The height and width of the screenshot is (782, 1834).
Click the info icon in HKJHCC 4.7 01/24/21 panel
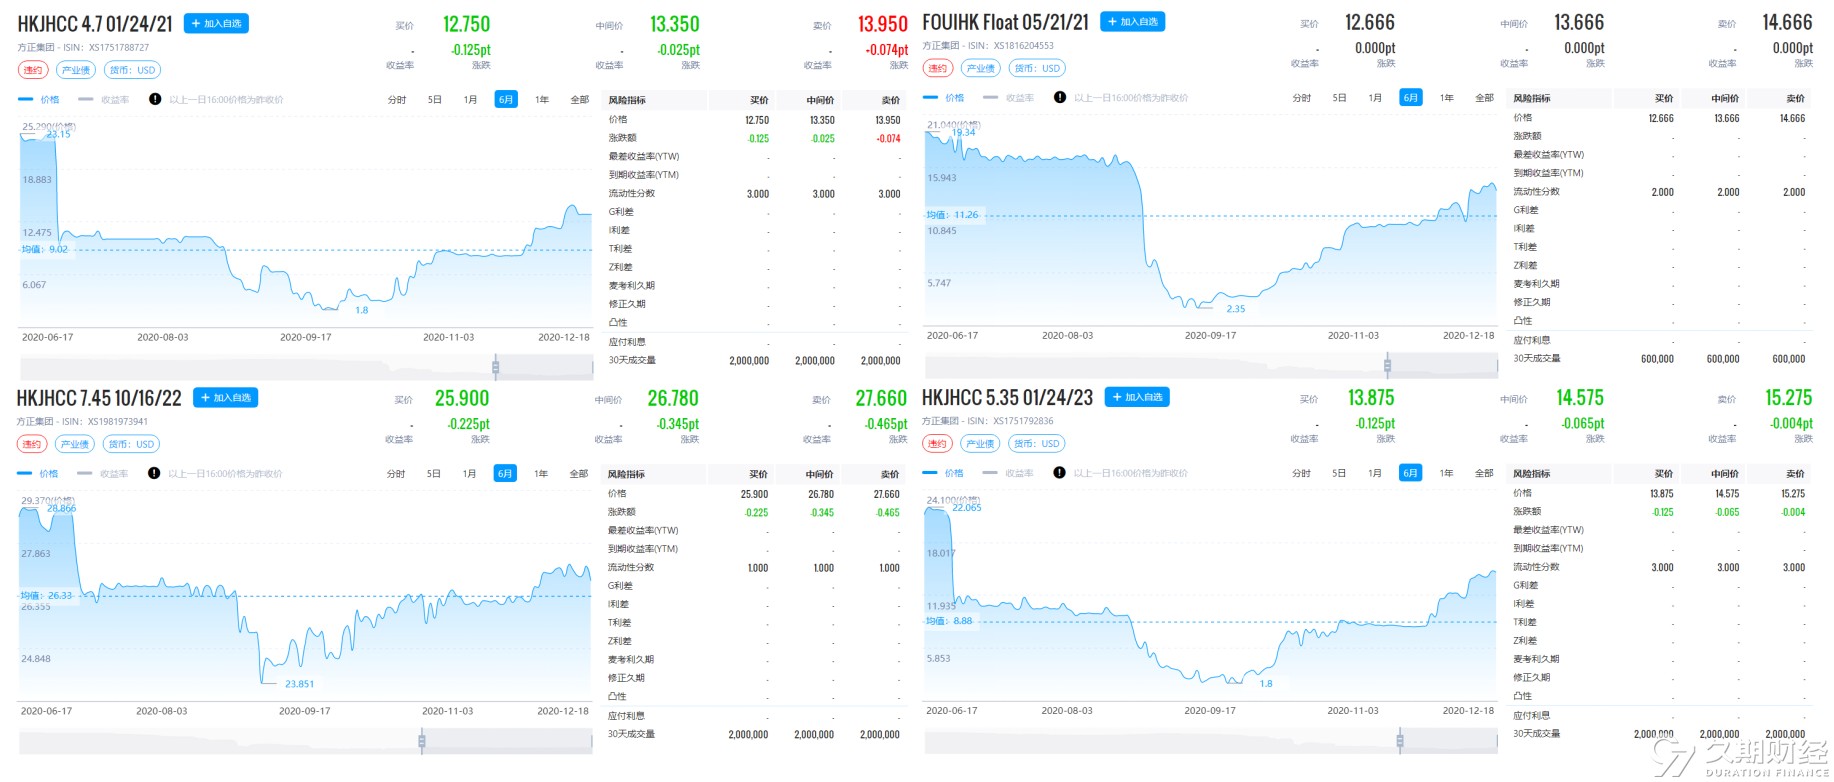155,99
